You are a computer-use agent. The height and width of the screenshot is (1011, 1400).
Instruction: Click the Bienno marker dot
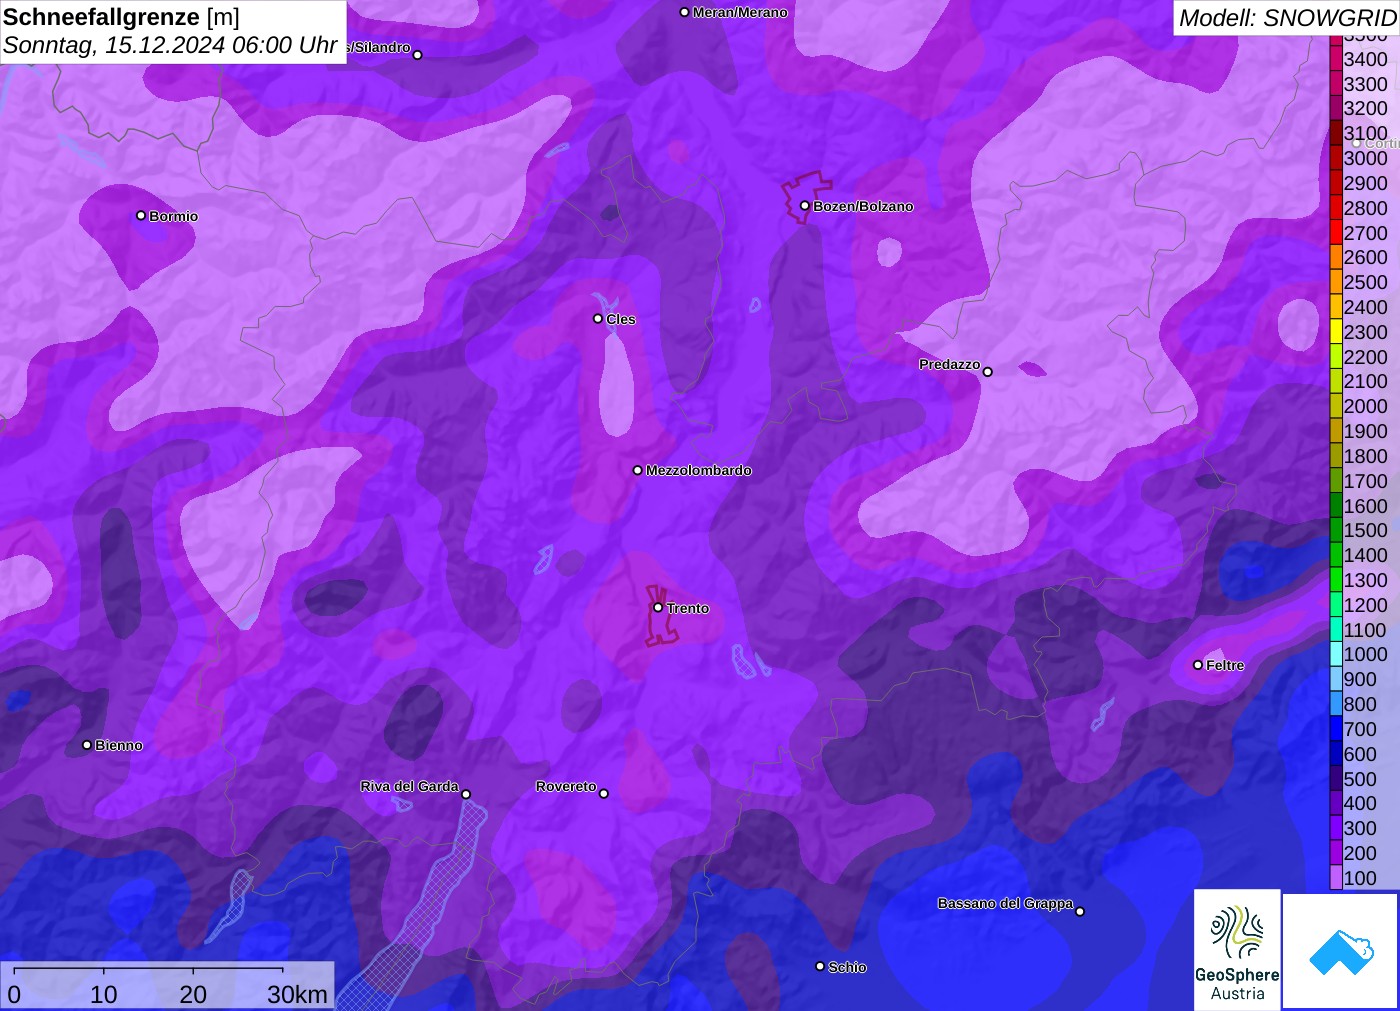(87, 745)
